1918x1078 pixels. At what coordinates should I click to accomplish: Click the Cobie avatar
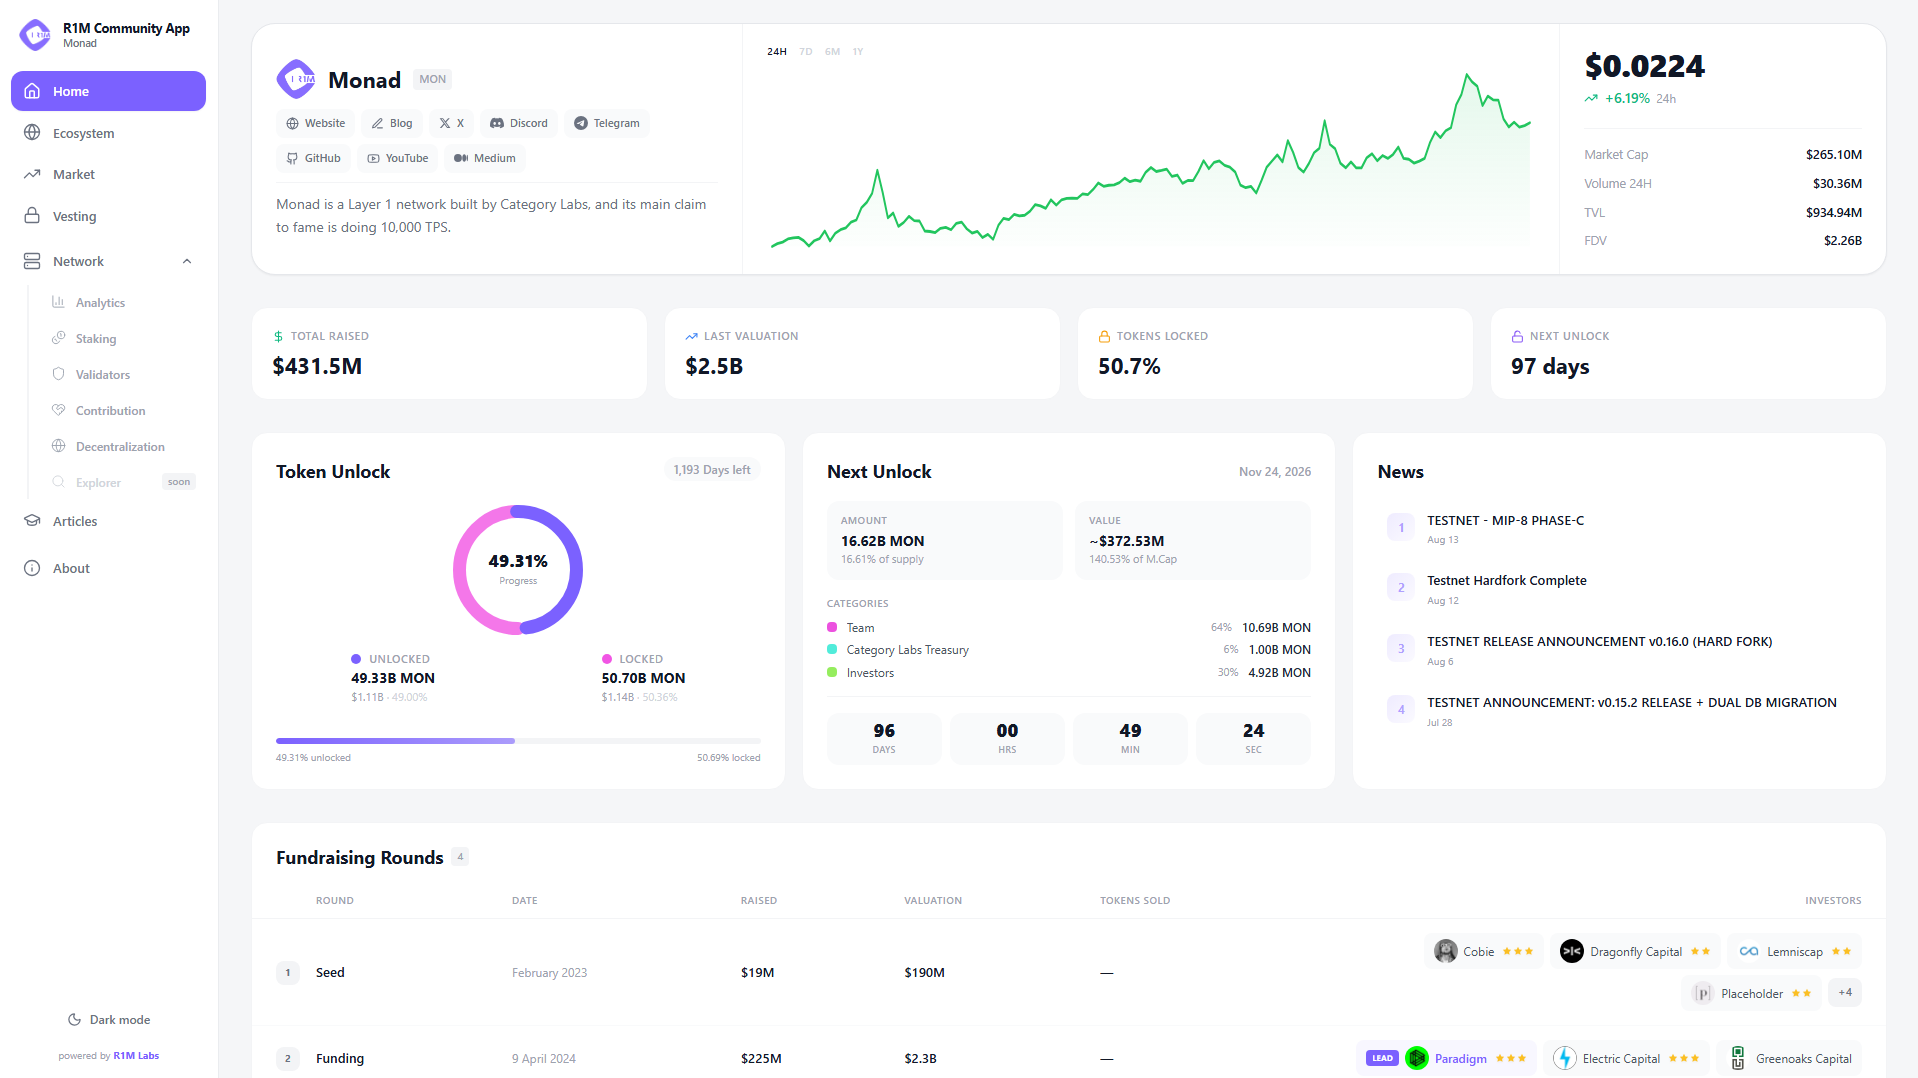point(1446,951)
